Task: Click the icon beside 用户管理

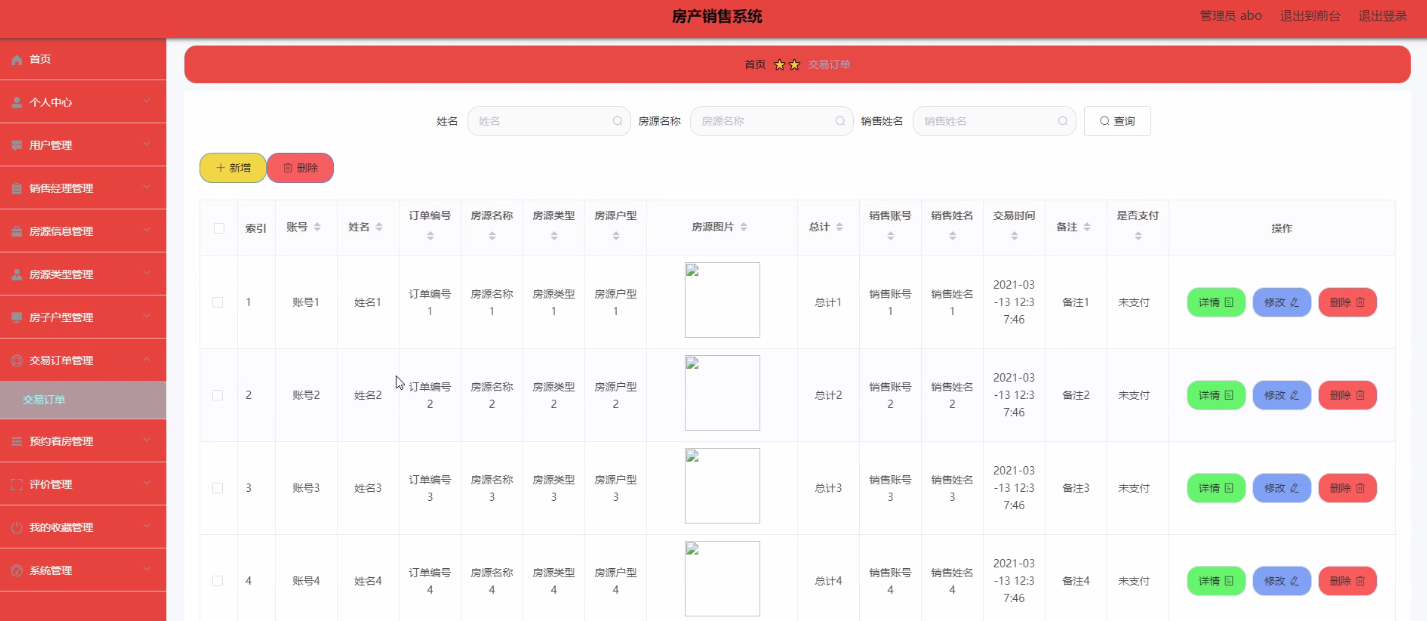Action: click(16, 146)
